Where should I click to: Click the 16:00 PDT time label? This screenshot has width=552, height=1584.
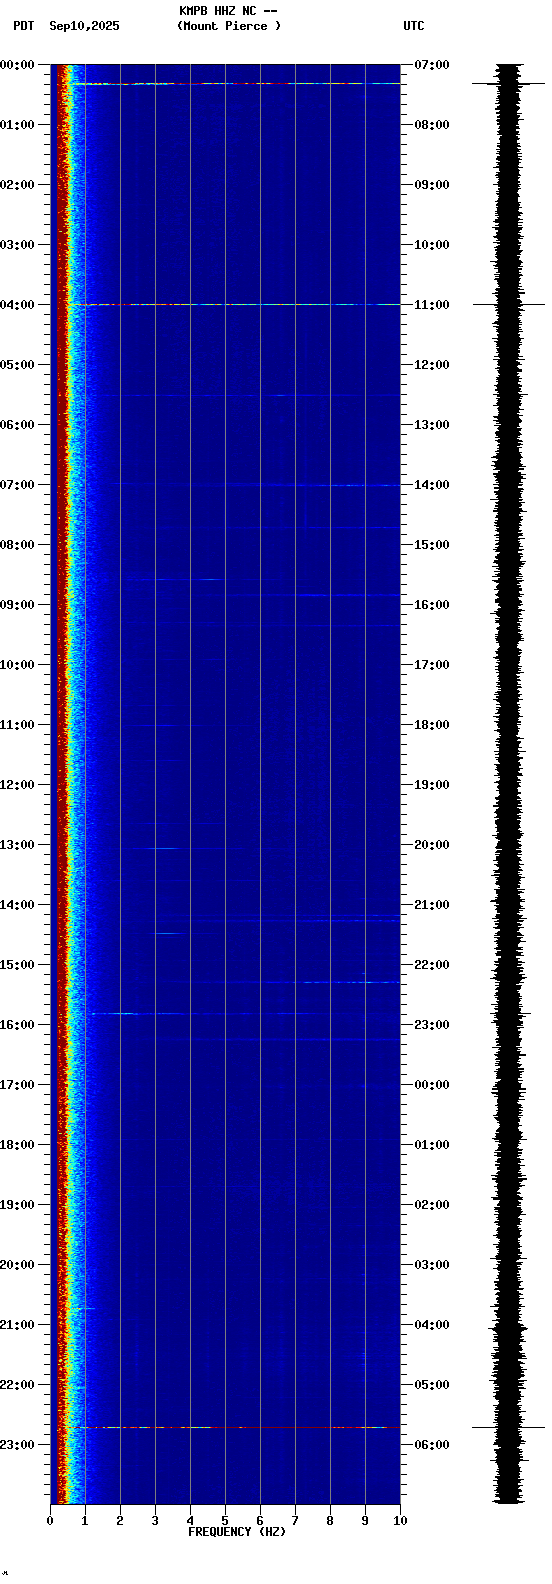(x=17, y=1024)
